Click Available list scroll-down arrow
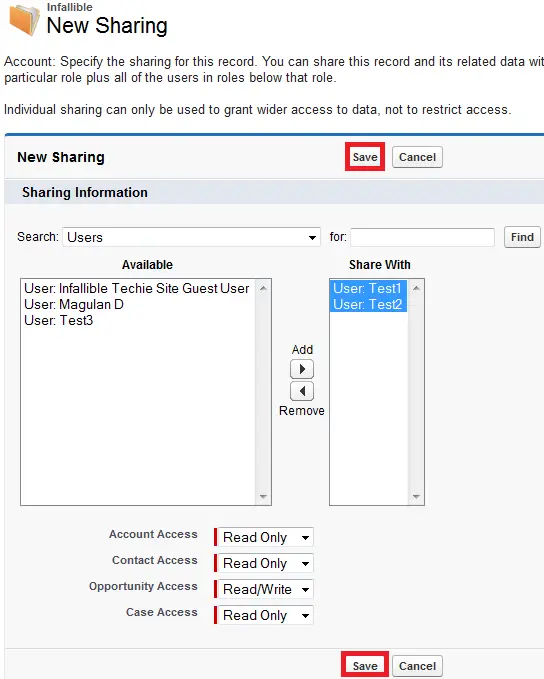544x679 pixels. (263, 496)
